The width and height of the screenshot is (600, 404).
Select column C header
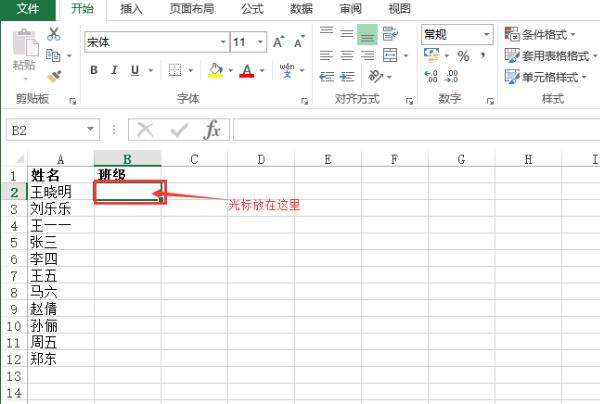tap(194, 159)
